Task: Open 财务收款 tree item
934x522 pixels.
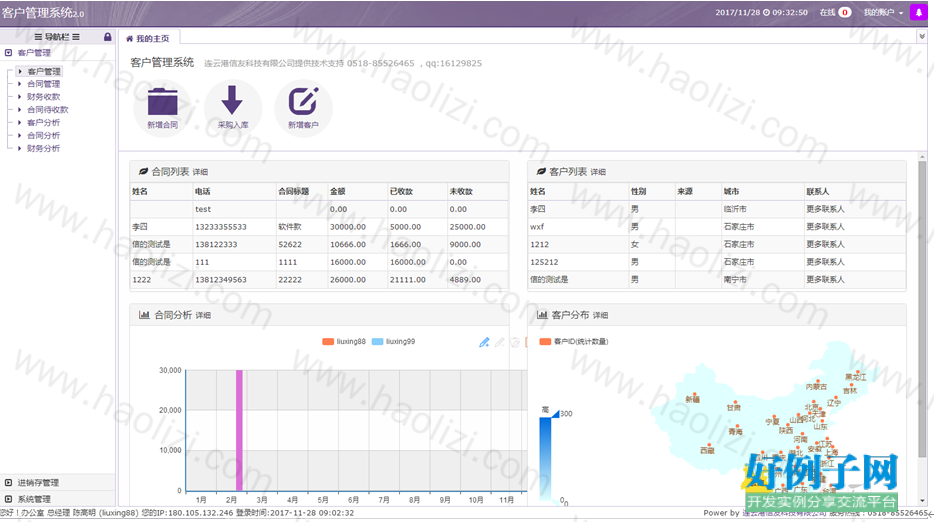Action: (43, 97)
